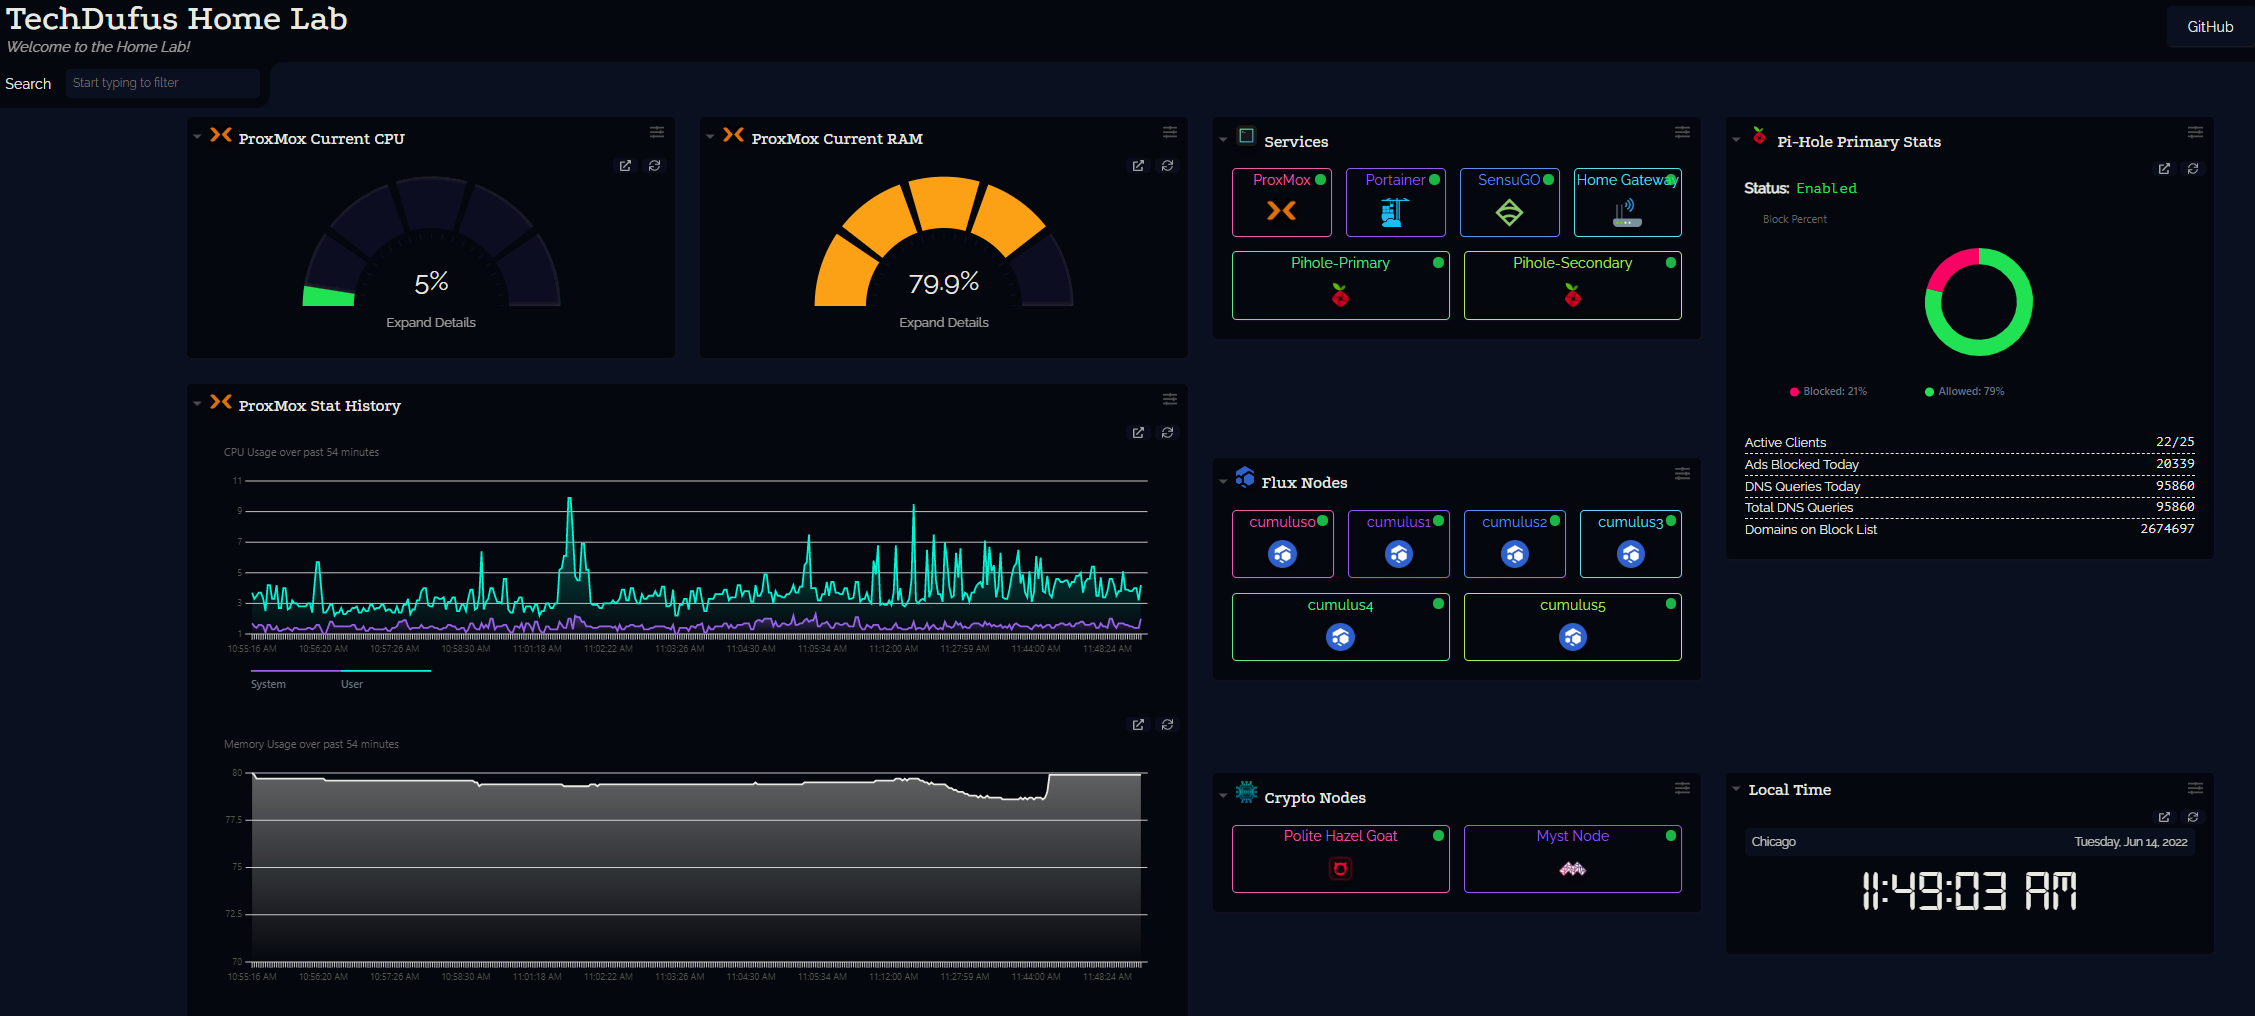This screenshot has width=2255, height=1016.
Task: Expand Details under the RAM gauge
Action: pyautogui.click(x=943, y=322)
